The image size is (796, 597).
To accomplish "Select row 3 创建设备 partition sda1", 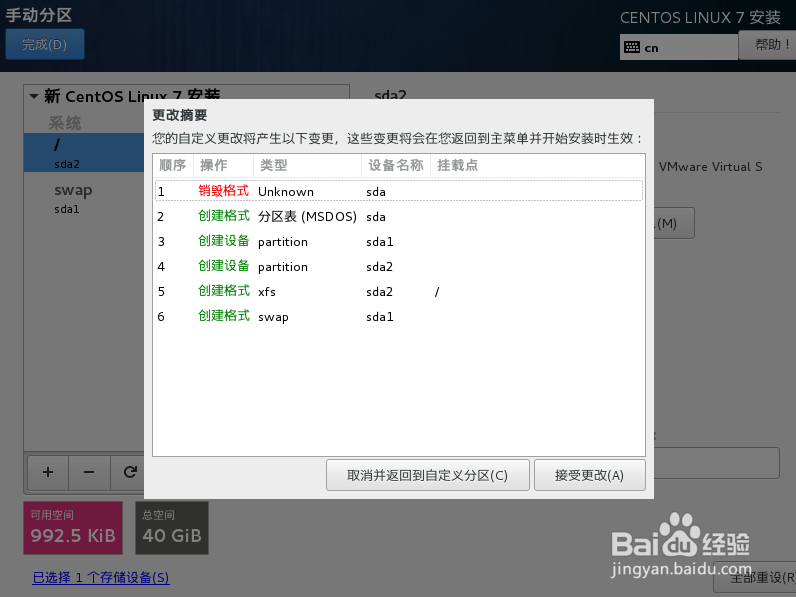I will [x=399, y=241].
